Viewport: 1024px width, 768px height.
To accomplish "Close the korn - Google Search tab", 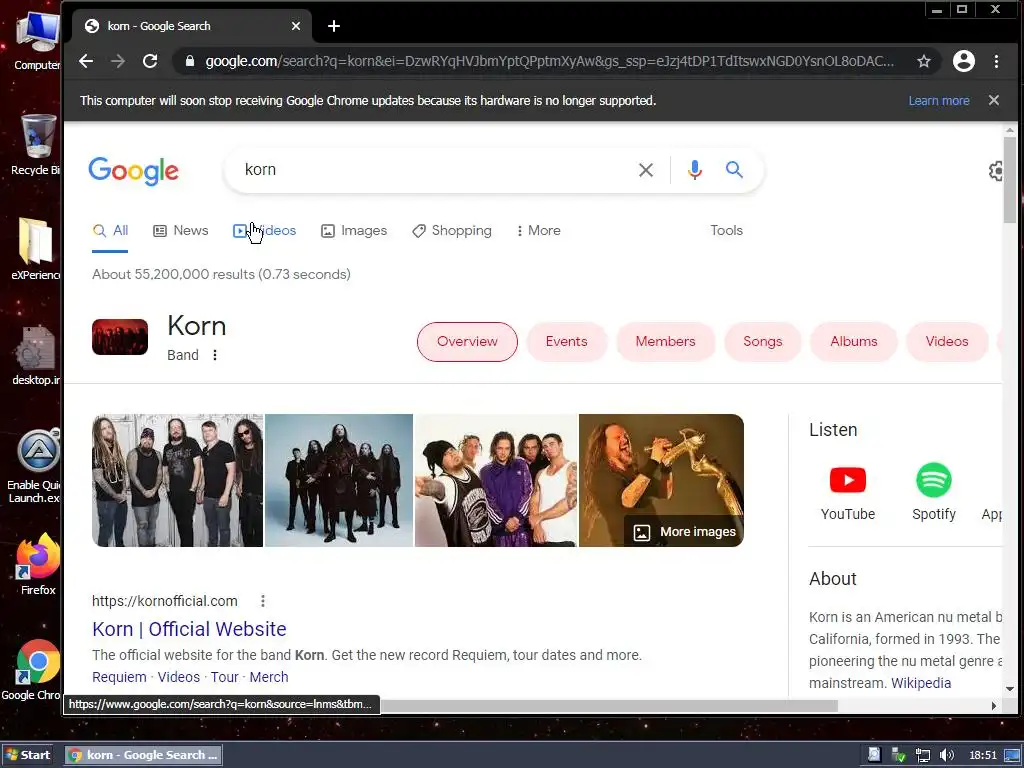I will tap(296, 26).
